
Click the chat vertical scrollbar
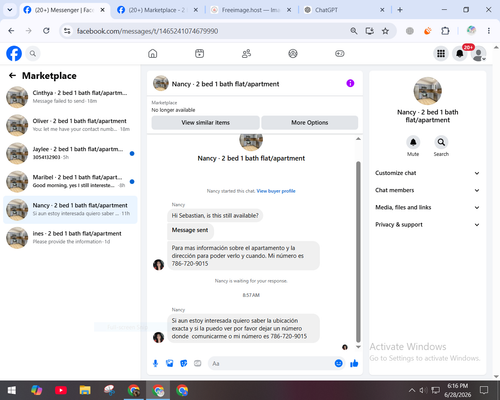coord(358,252)
